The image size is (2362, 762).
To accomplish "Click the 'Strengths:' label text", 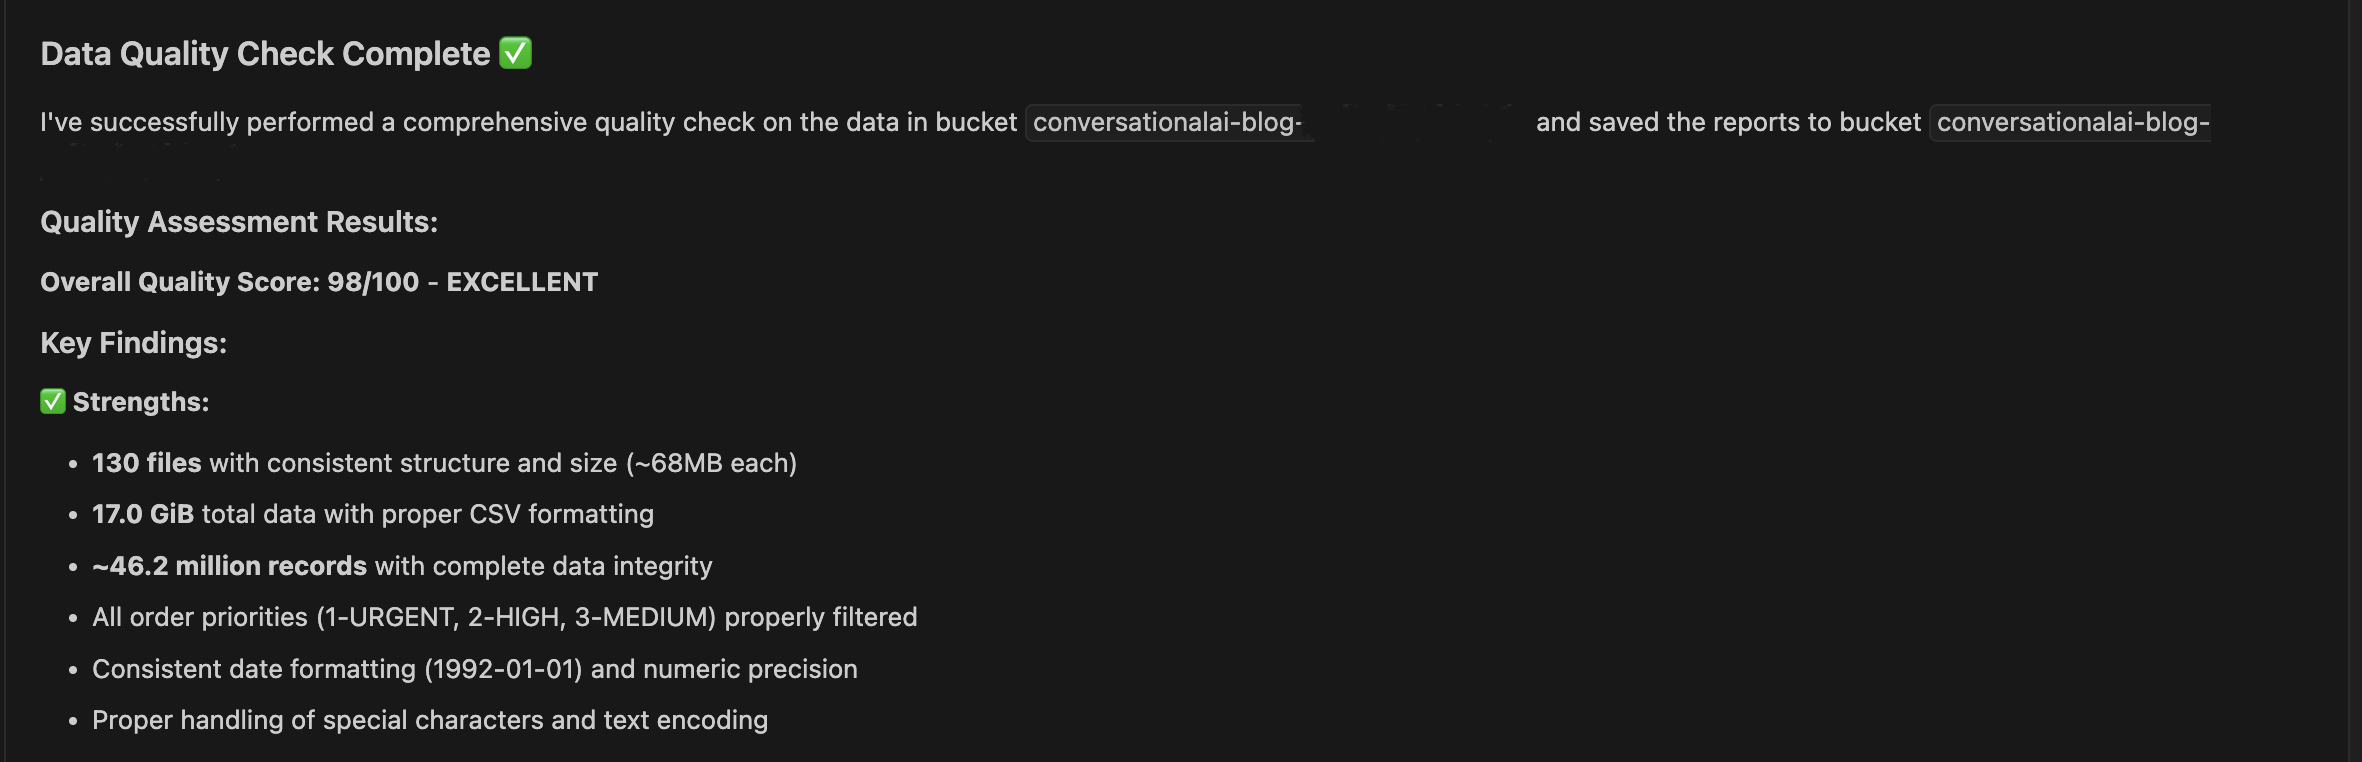I will [x=141, y=402].
